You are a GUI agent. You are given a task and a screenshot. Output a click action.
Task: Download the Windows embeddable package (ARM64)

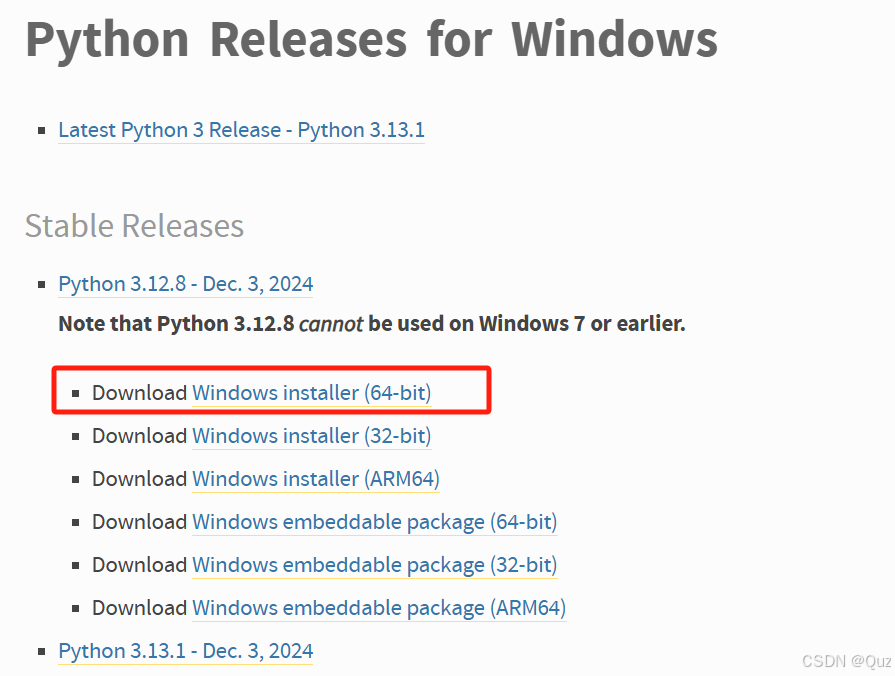click(x=379, y=608)
